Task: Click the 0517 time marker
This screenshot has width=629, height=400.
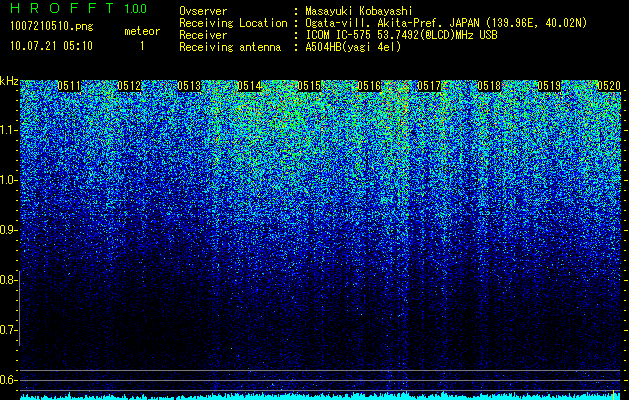Action: 429,86
